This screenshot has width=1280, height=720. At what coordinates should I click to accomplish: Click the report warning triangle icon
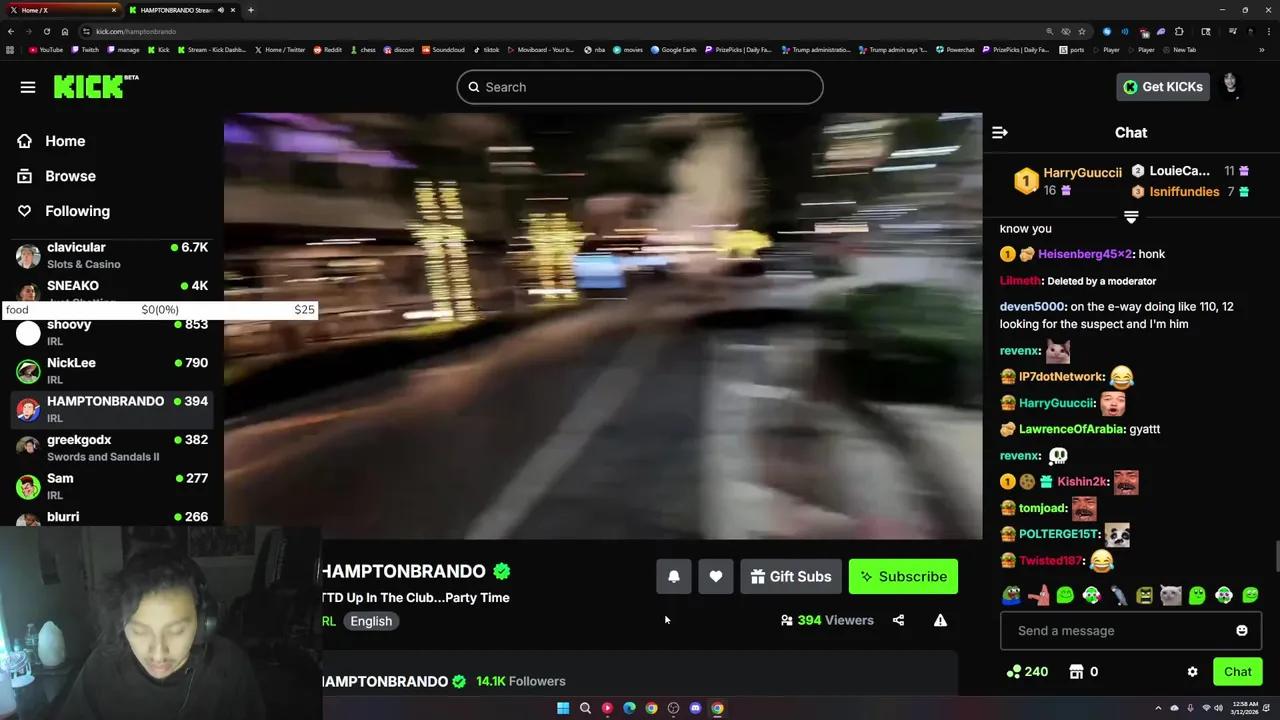click(940, 620)
